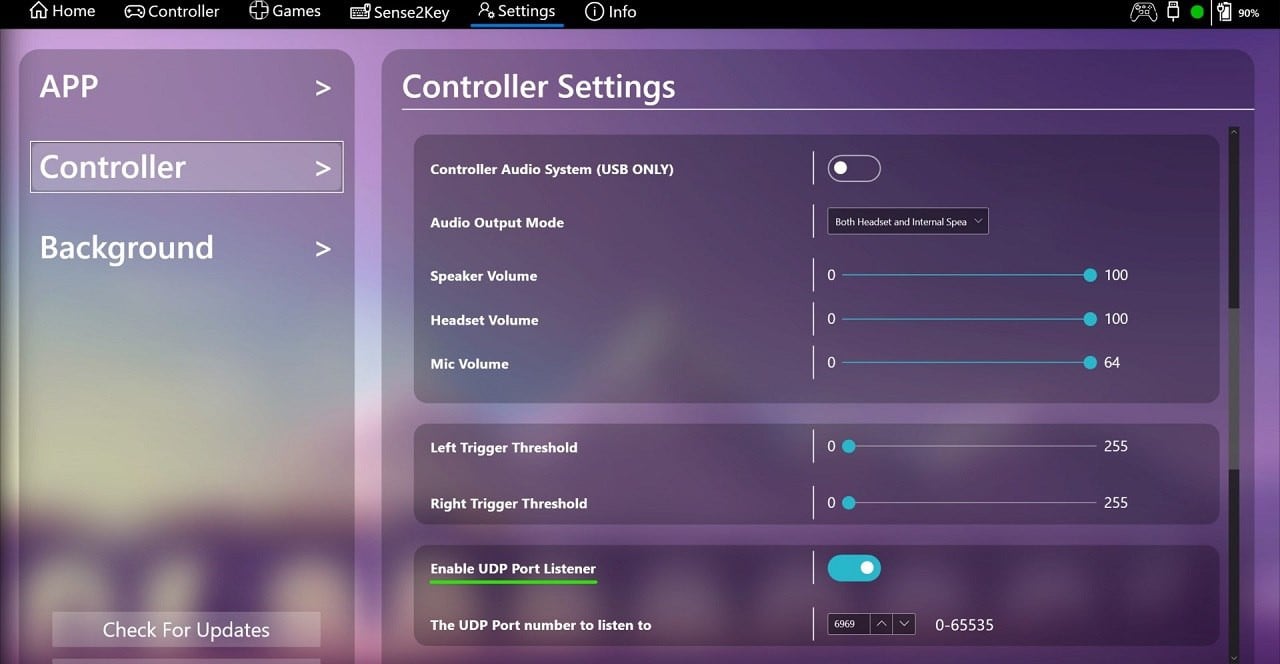The height and width of the screenshot is (664, 1280).
Task: Open the APP settings section
Action: pyautogui.click(x=186, y=87)
